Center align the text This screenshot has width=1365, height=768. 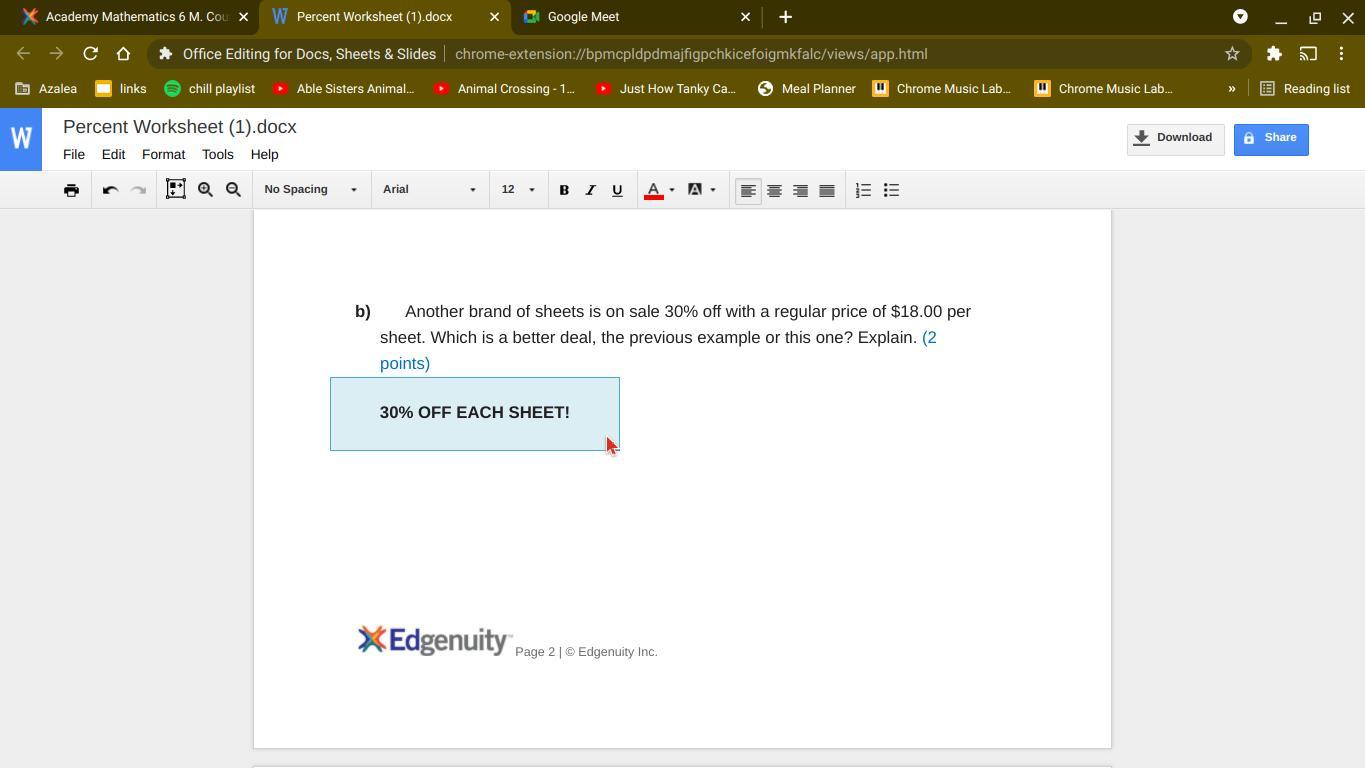click(774, 190)
